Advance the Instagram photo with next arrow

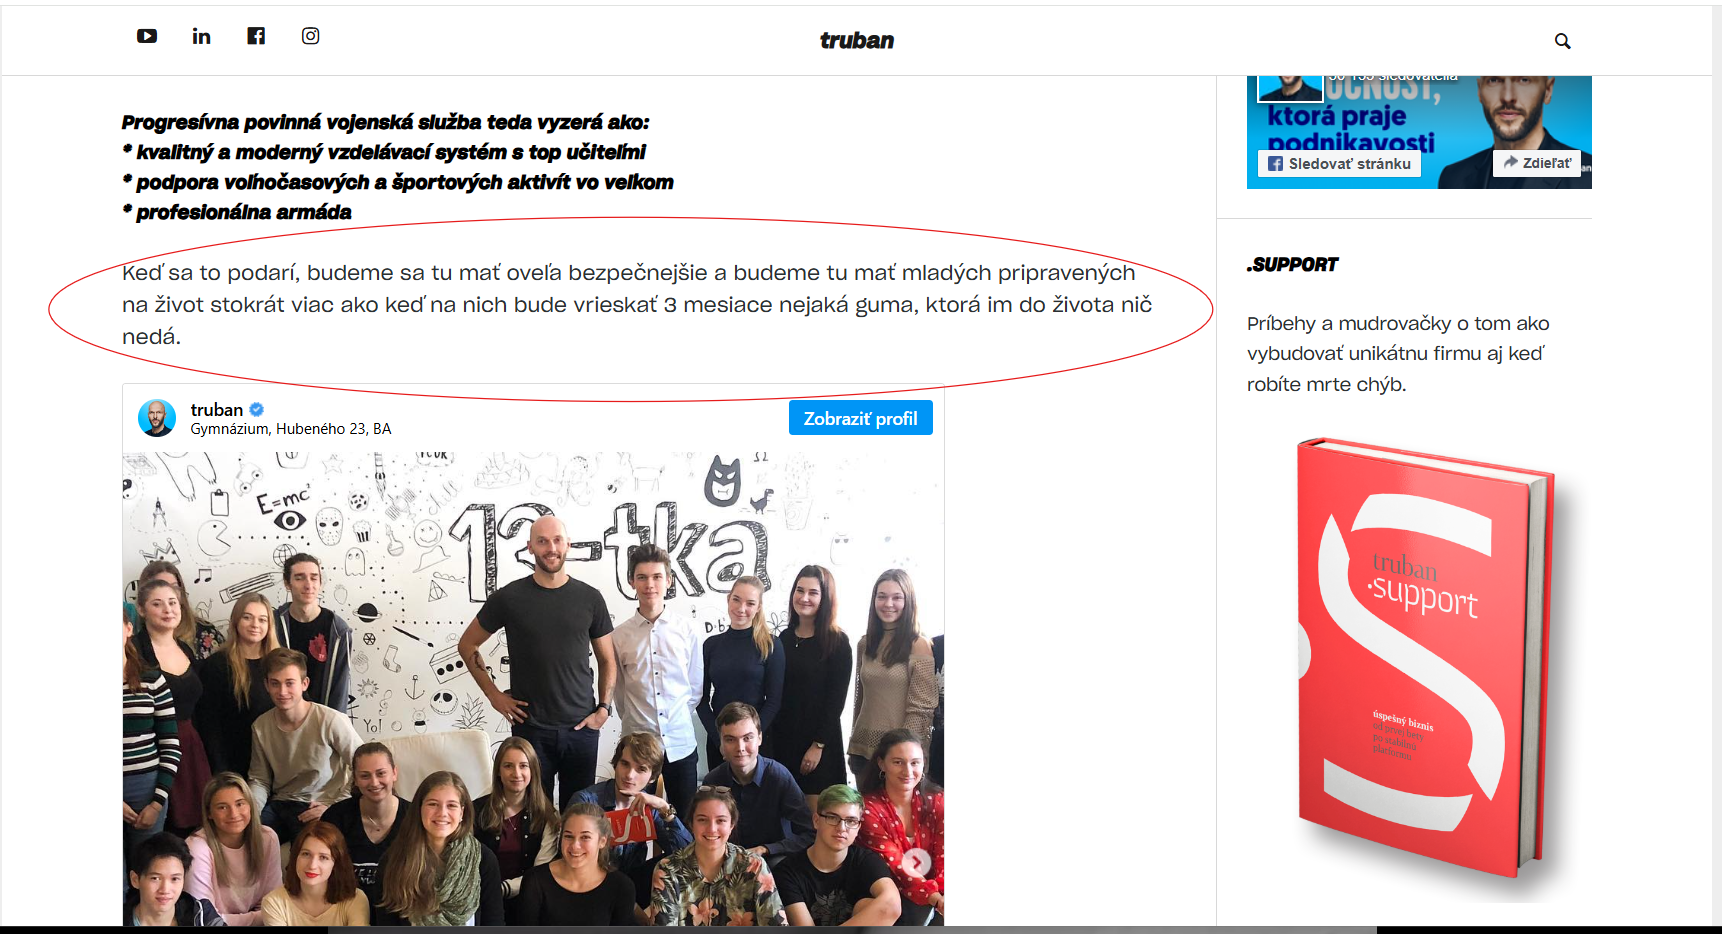(917, 862)
